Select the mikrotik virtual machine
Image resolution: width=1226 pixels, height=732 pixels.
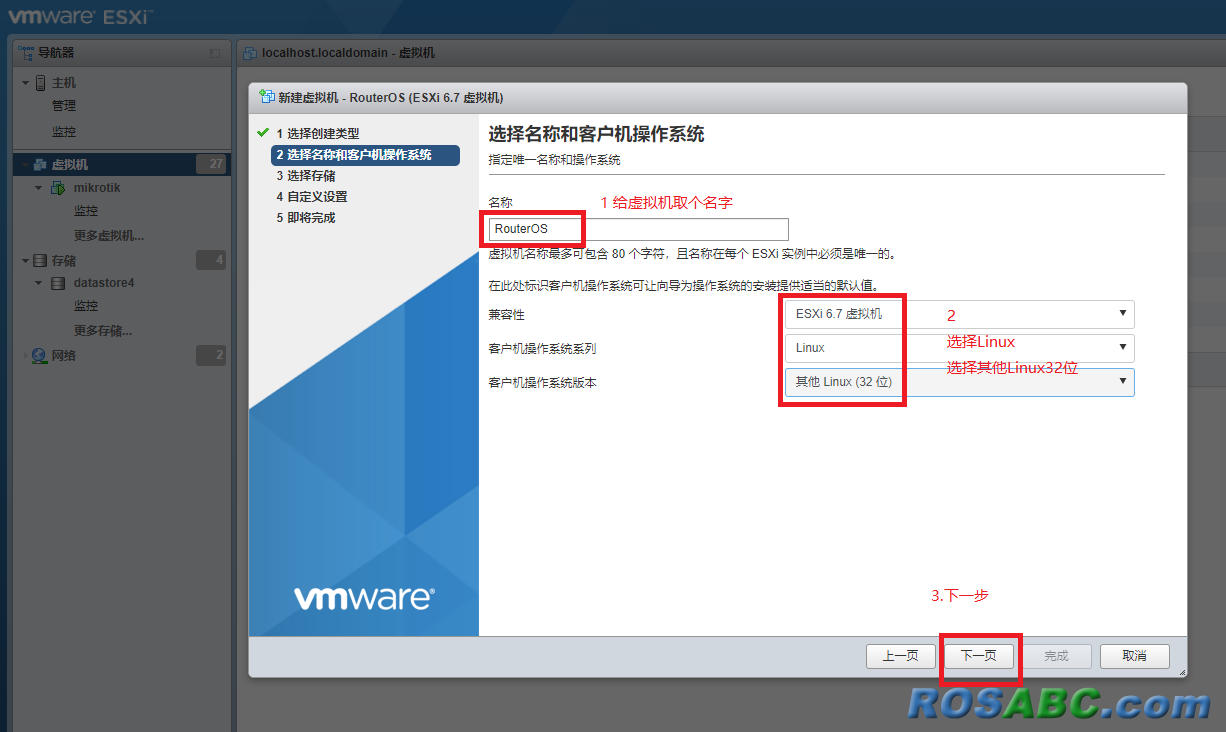(97, 188)
